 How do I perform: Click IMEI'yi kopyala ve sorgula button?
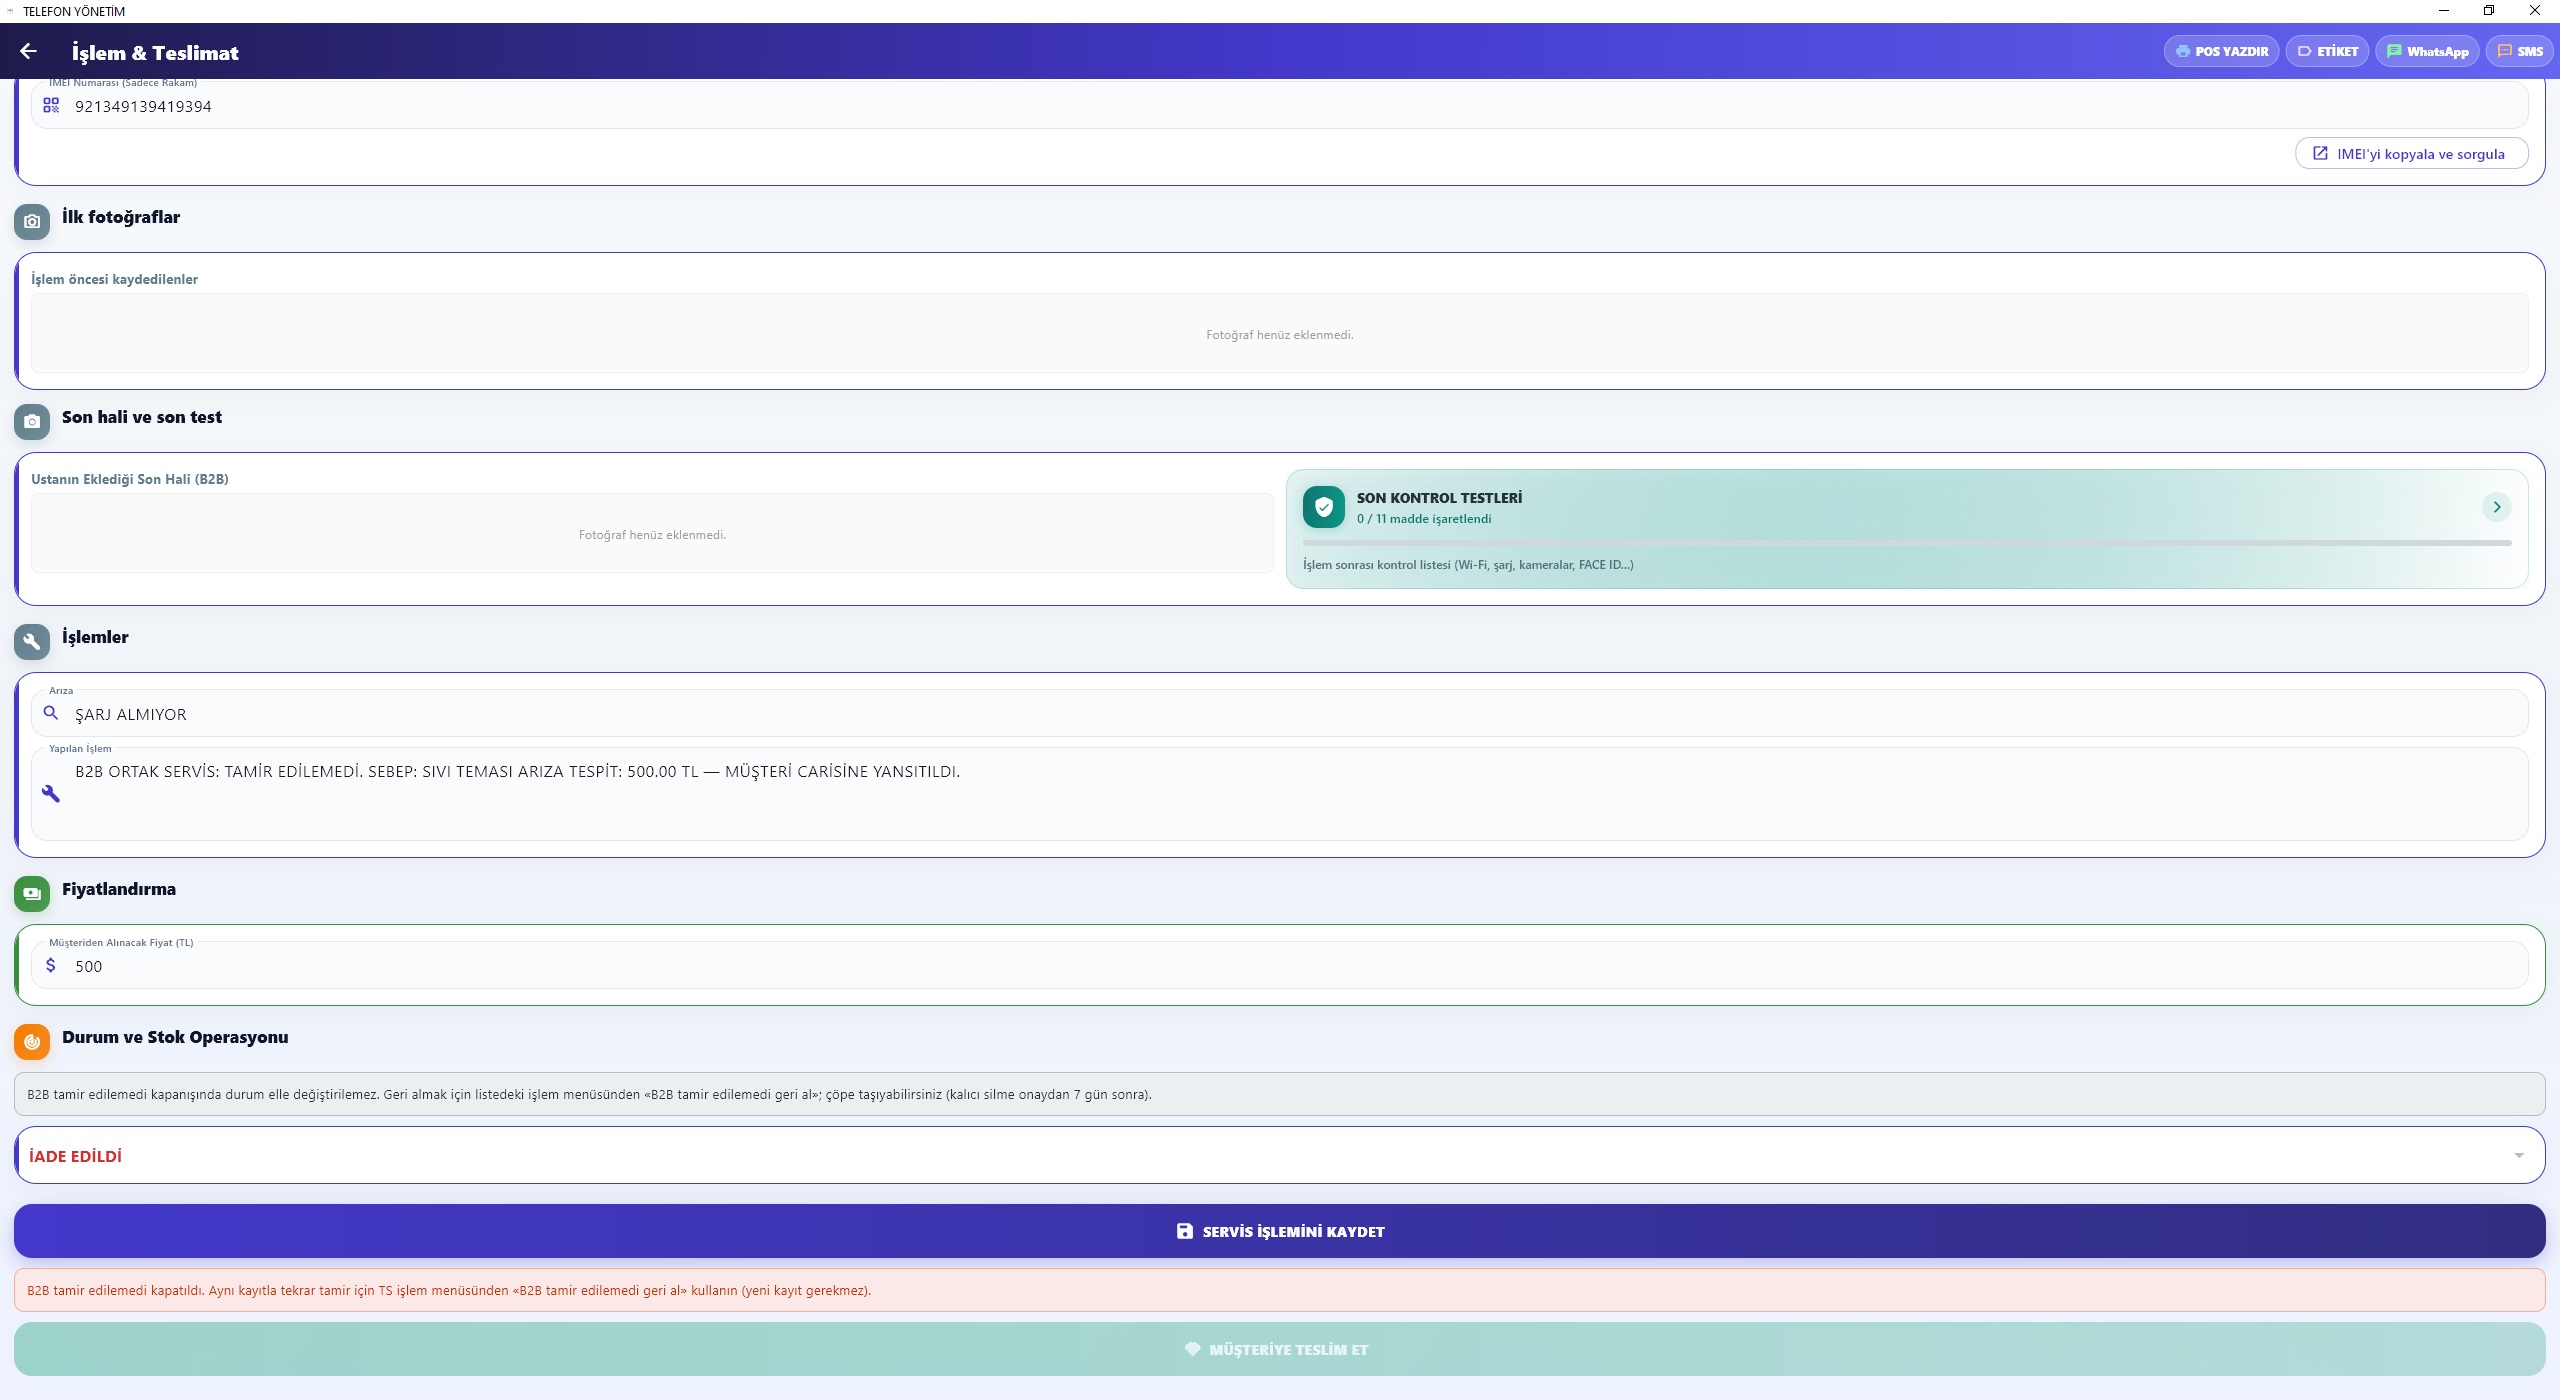coord(2411,154)
